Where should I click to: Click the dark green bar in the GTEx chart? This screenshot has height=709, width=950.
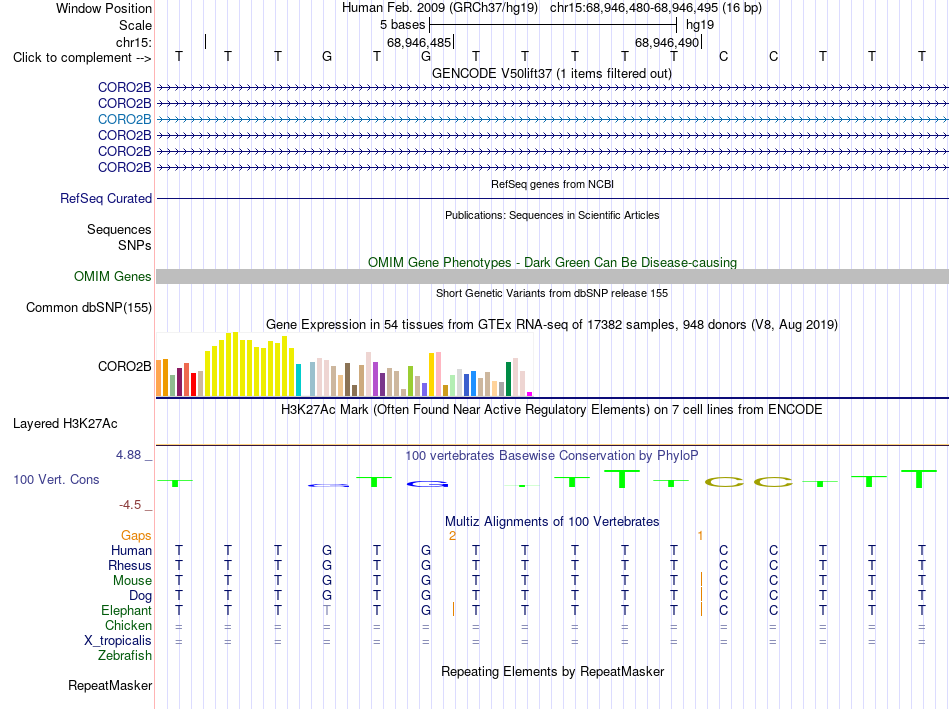[508, 379]
